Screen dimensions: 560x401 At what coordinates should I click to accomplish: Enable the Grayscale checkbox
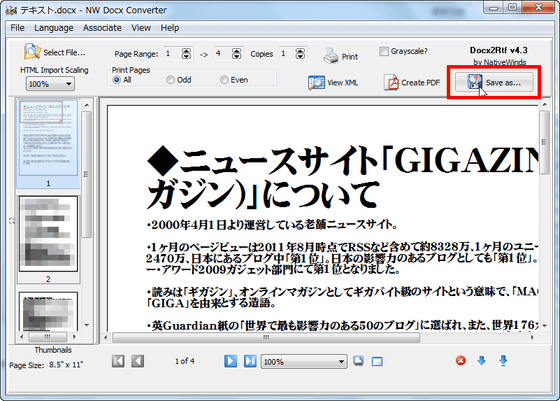(x=384, y=51)
